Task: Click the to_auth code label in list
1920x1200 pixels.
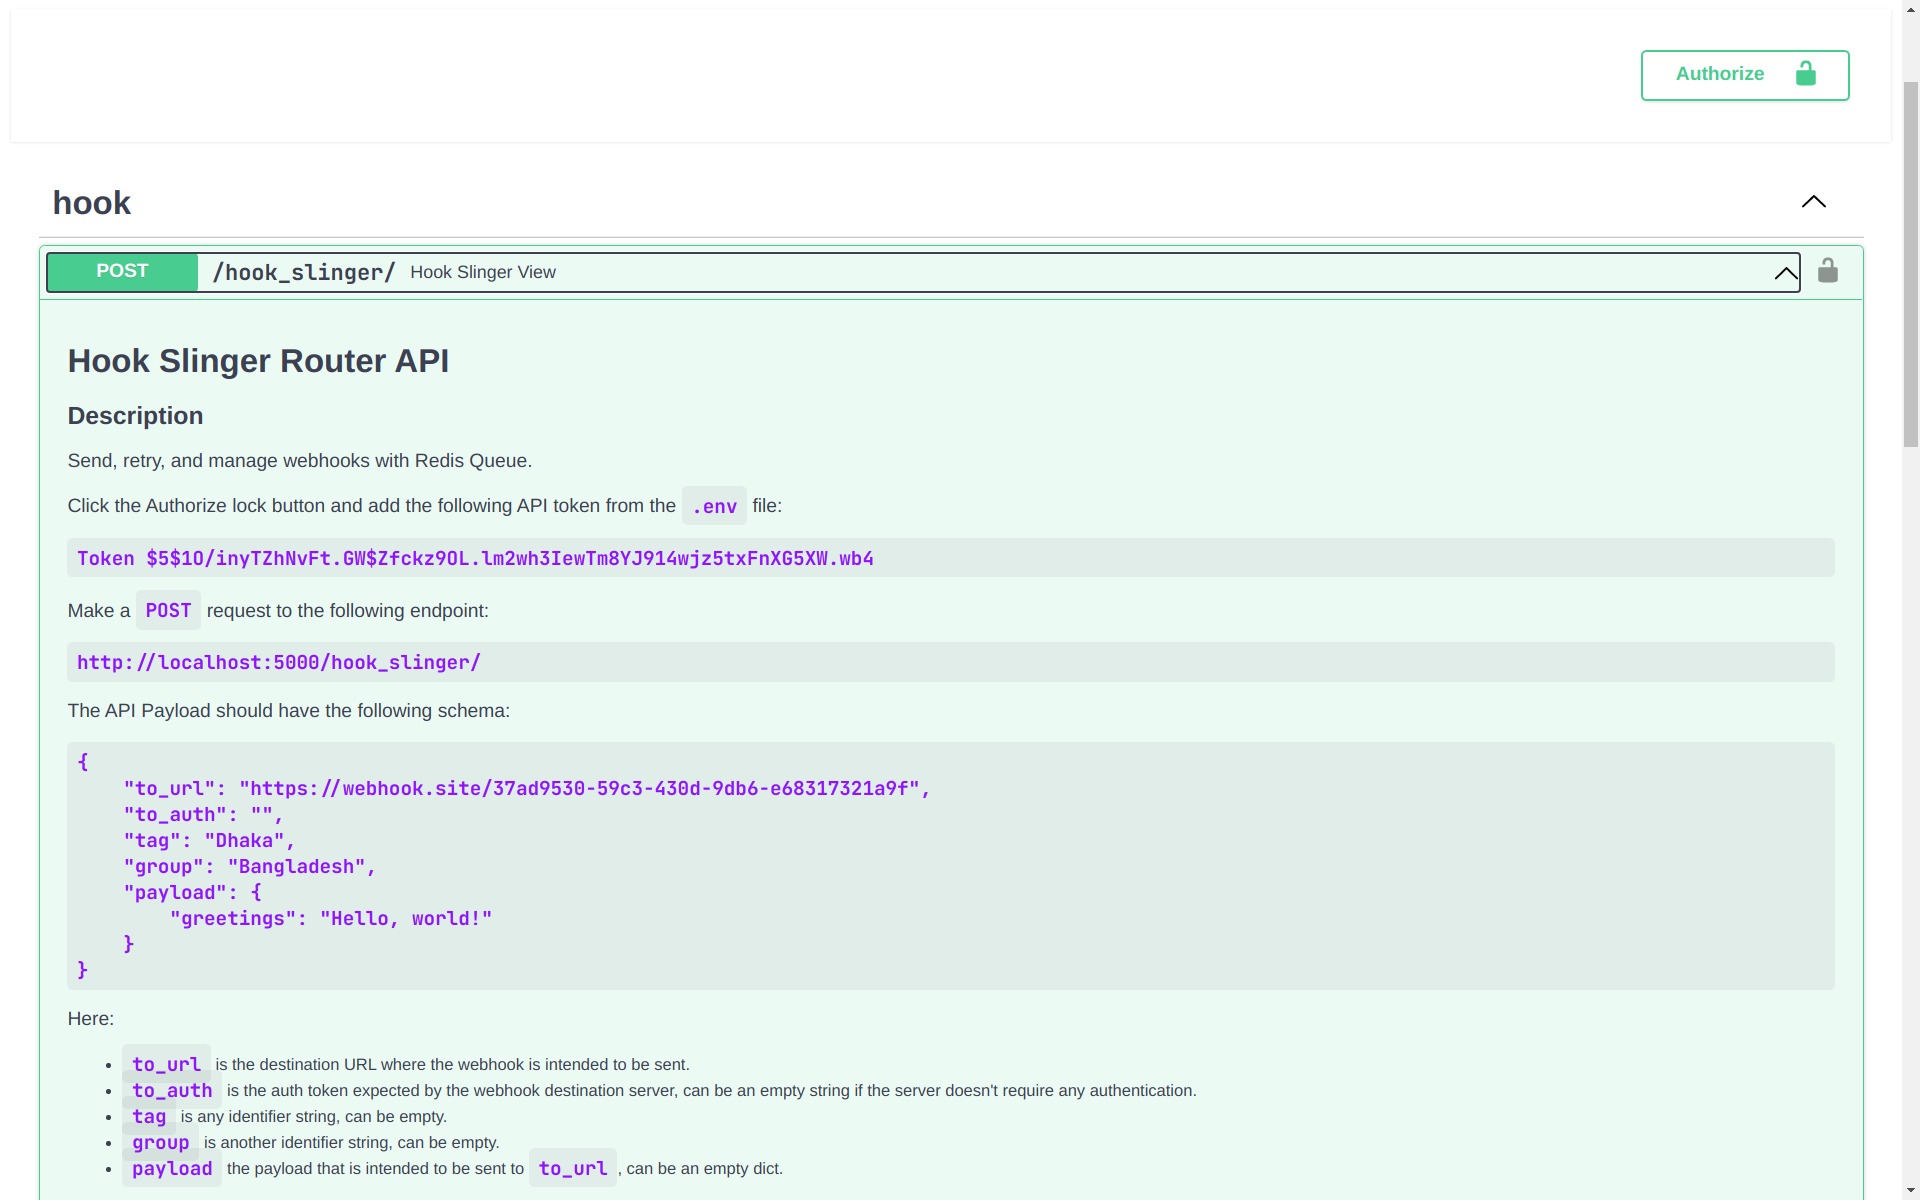Action: click(172, 1091)
